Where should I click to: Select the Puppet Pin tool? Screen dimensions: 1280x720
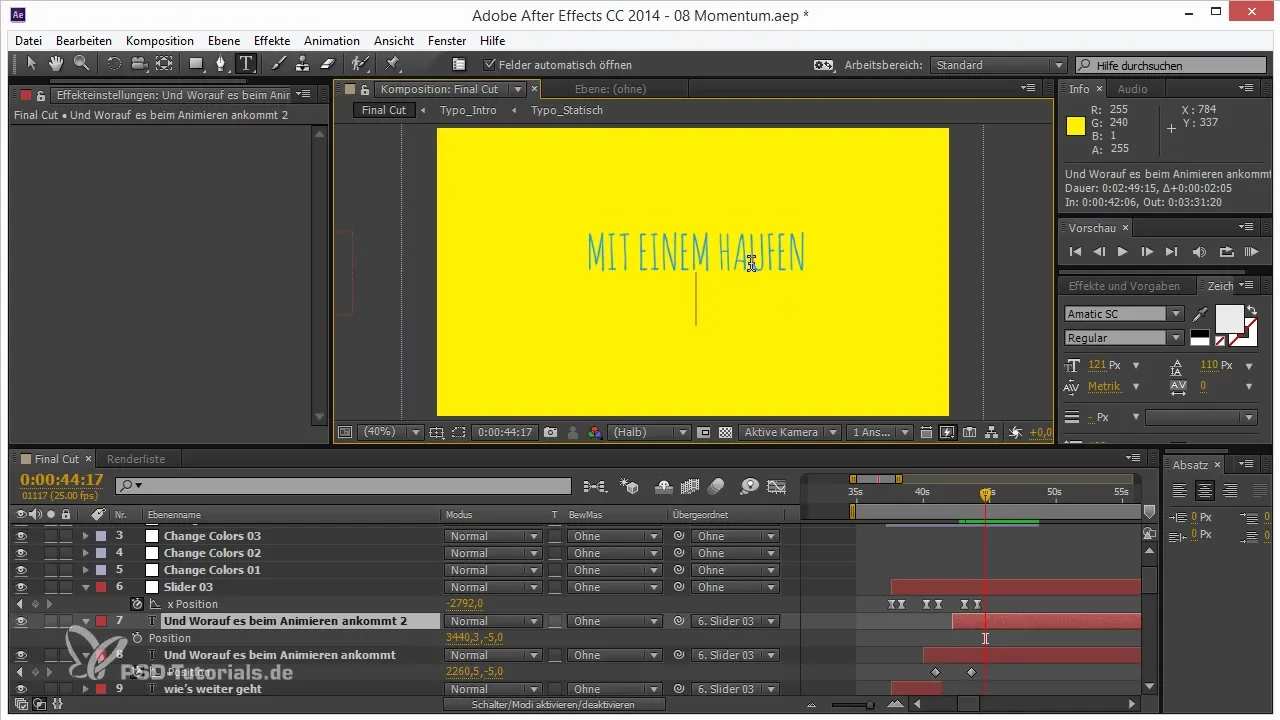pos(392,64)
